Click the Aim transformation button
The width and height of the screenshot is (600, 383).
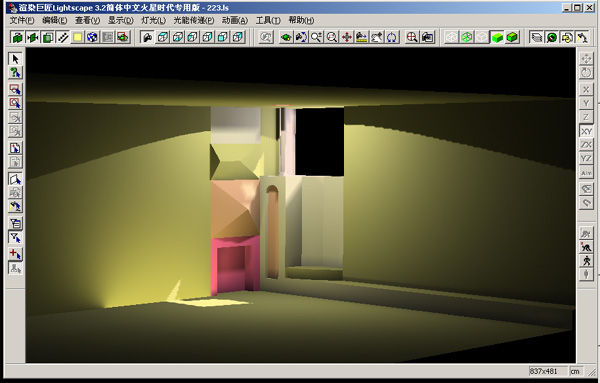pyautogui.click(x=586, y=173)
